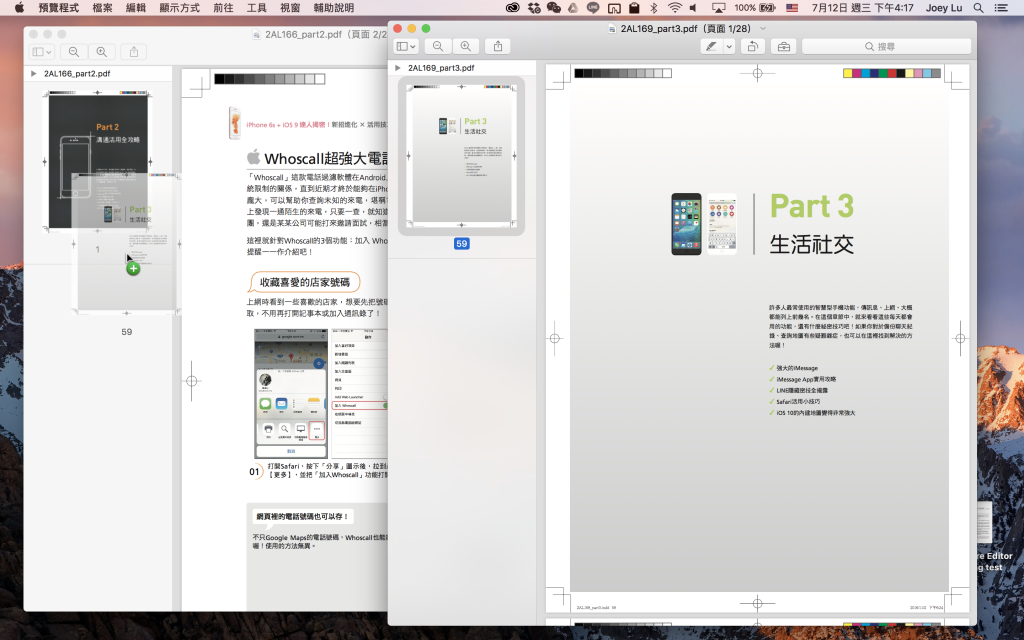Click the 搜尋 search field
The width and height of the screenshot is (1024, 640).
tap(886, 46)
